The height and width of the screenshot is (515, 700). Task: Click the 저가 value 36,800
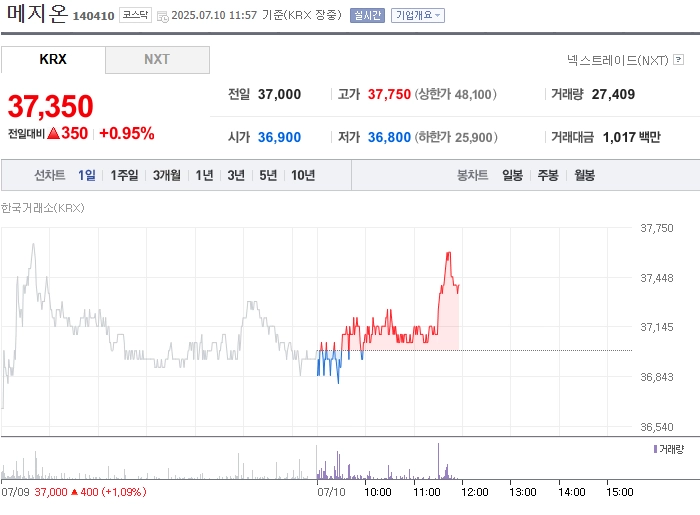(x=389, y=137)
